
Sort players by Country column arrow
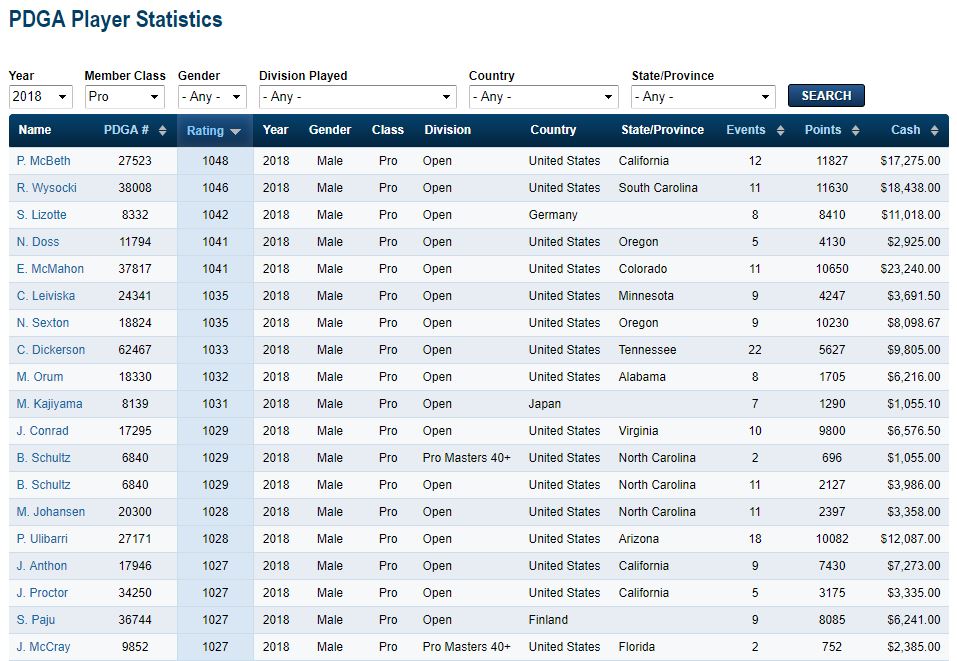(x=555, y=130)
